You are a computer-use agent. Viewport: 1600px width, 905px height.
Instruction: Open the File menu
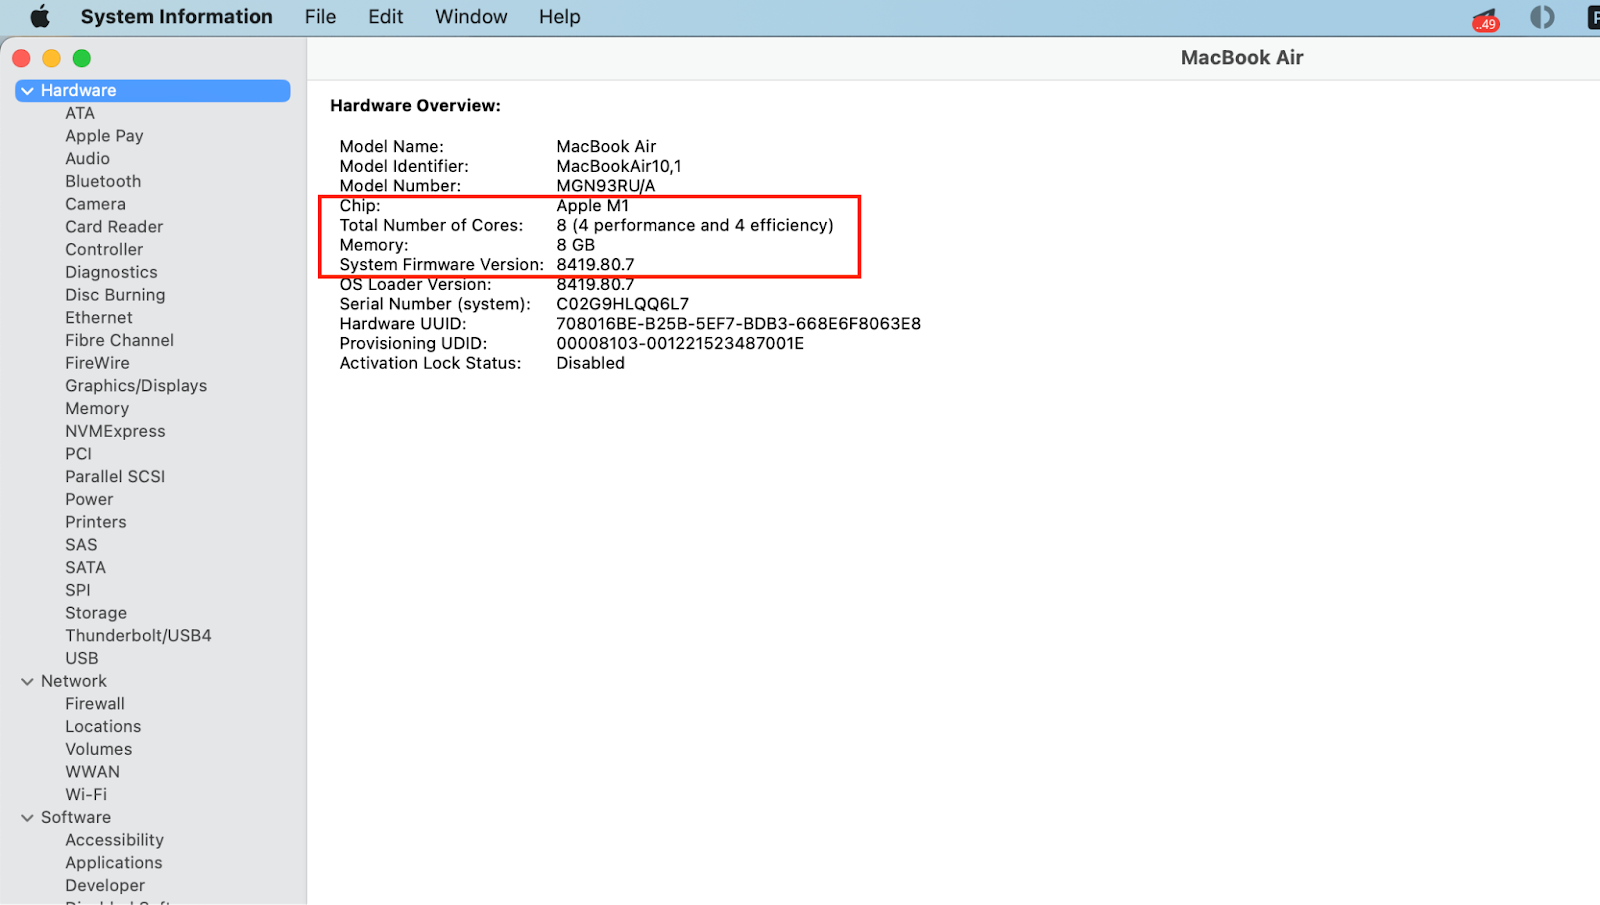coord(320,17)
